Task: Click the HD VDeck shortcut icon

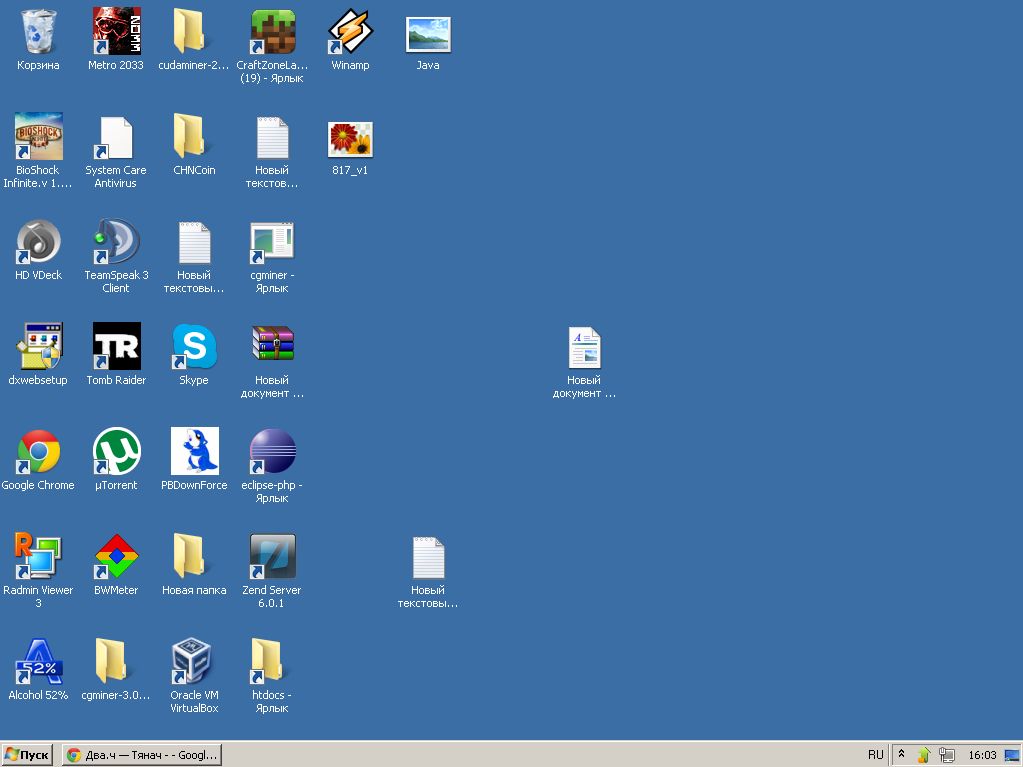Action: 38,241
